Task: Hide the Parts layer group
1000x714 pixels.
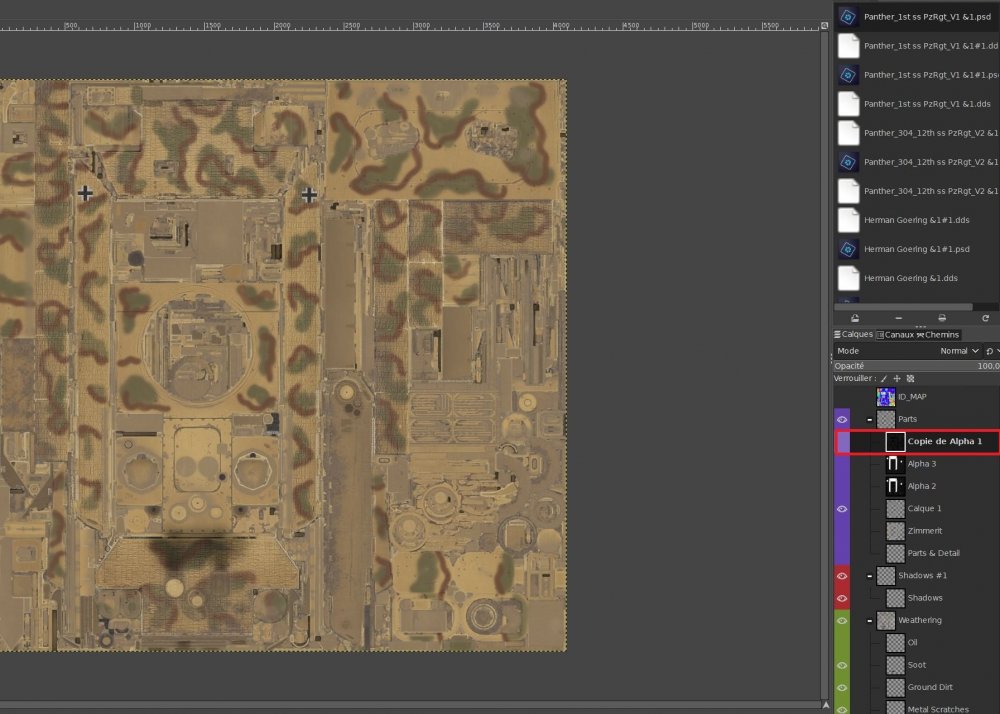Action: pos(842,420)
